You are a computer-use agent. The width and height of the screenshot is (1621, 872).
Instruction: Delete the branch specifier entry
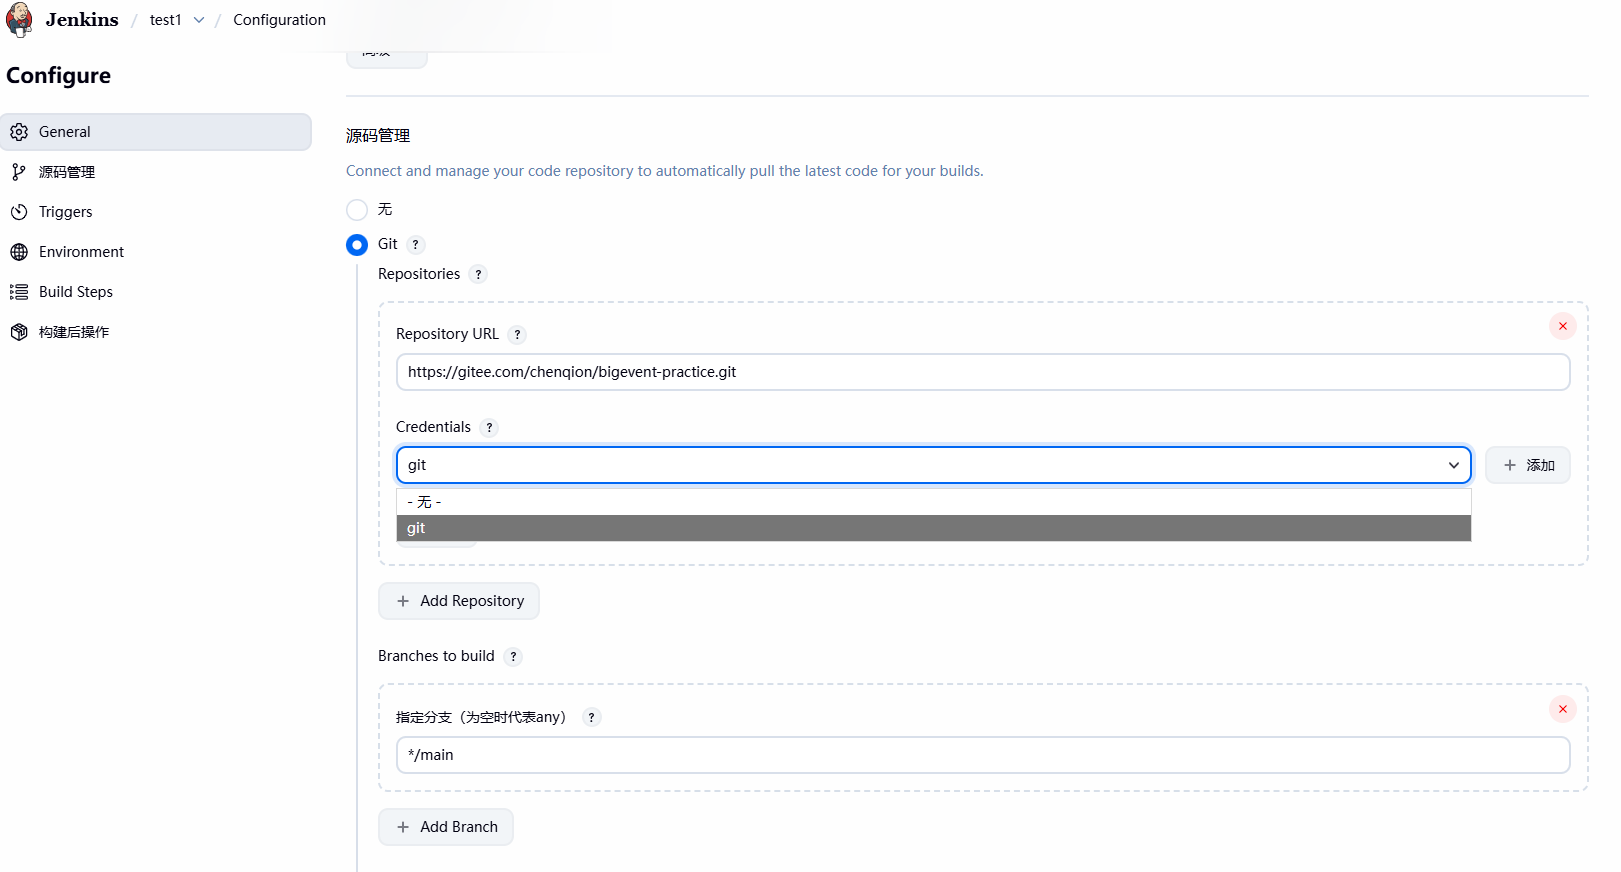point(1562,709)
